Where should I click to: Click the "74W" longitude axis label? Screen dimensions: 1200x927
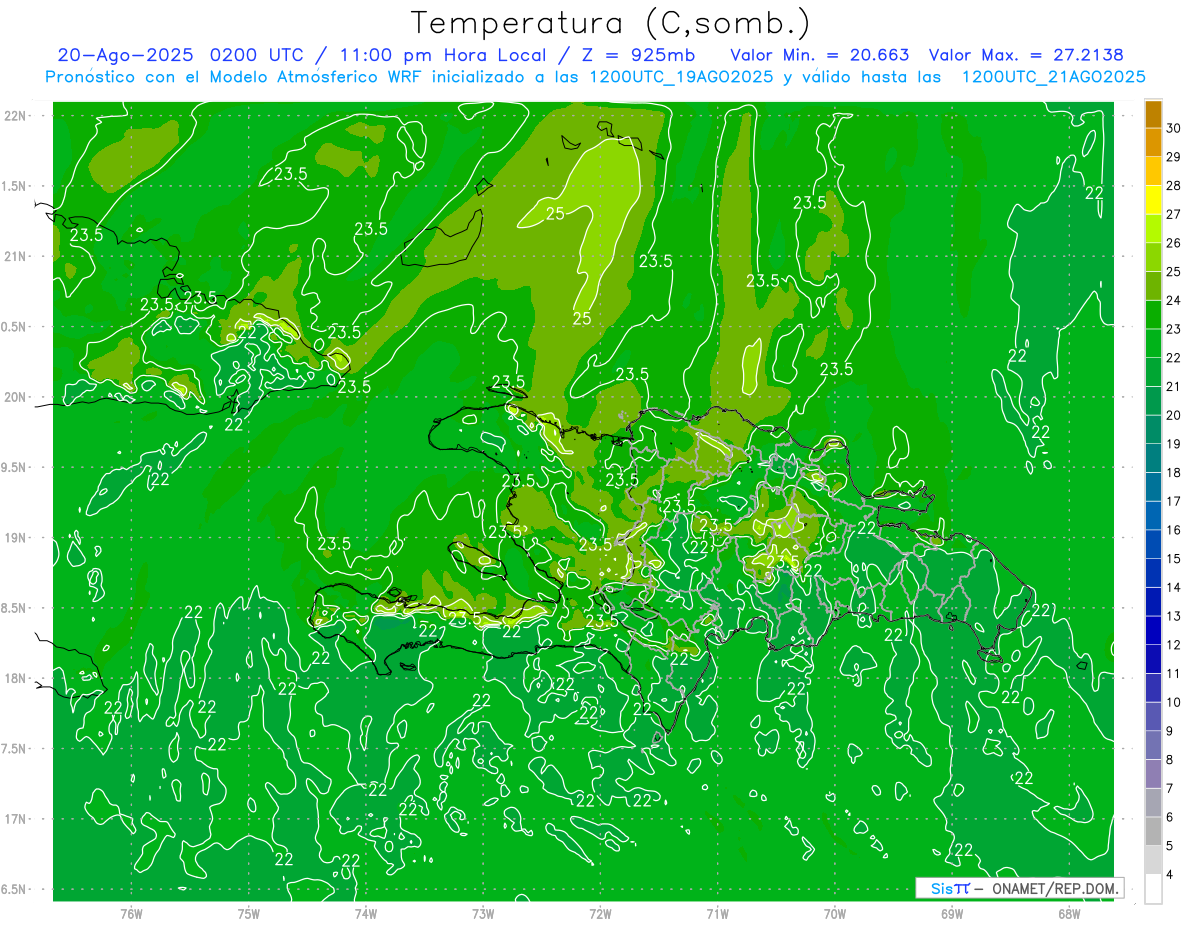click(365, 914)
